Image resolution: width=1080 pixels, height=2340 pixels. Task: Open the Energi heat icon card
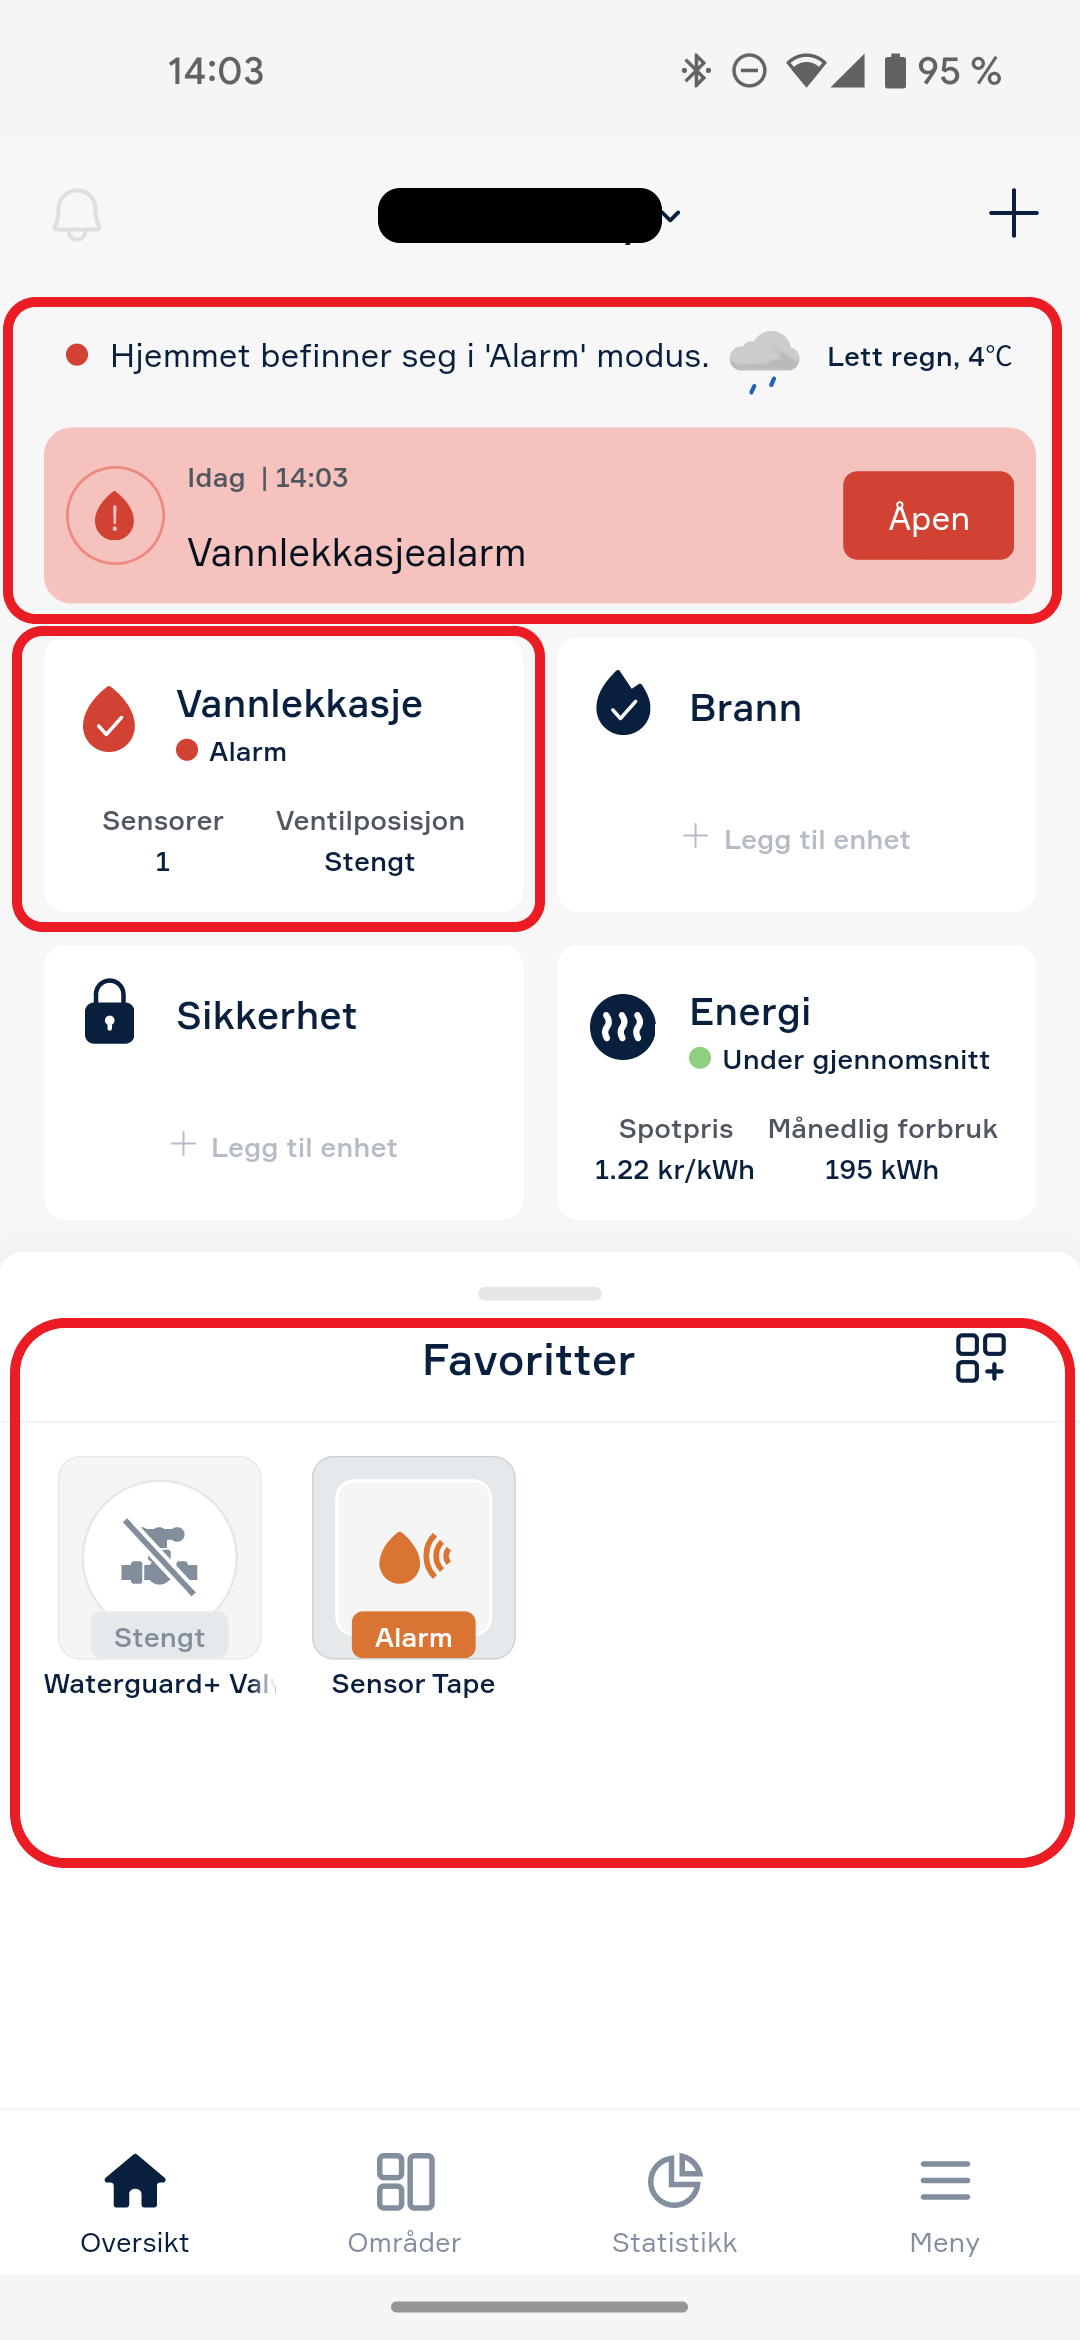(797, 1083)
